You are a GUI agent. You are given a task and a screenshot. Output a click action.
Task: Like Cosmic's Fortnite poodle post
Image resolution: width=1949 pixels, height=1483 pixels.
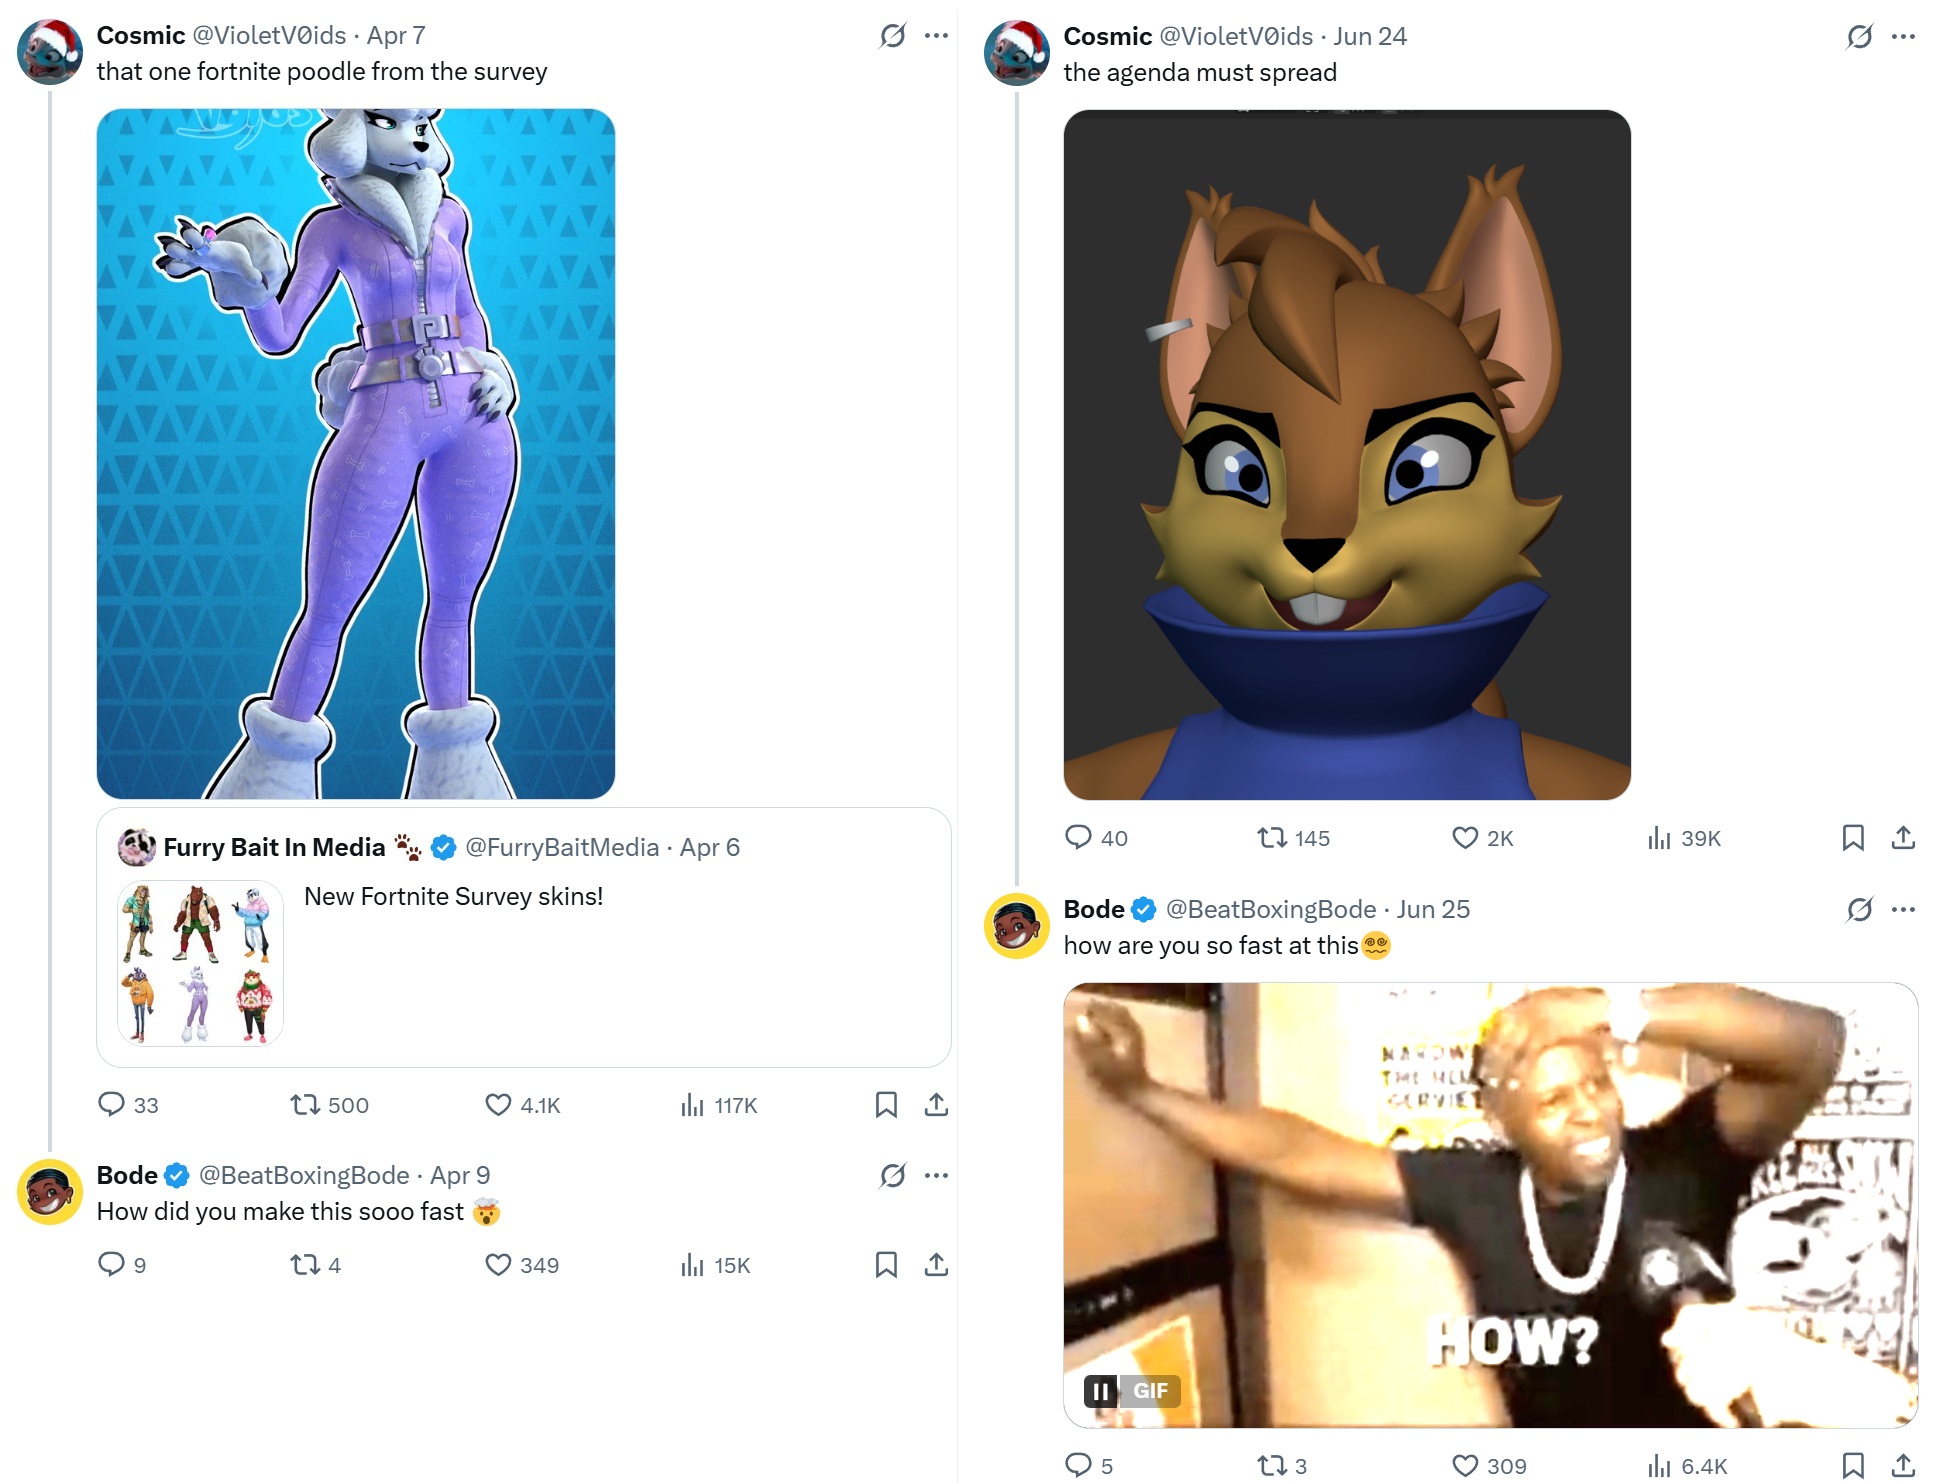click(522, 1105)
